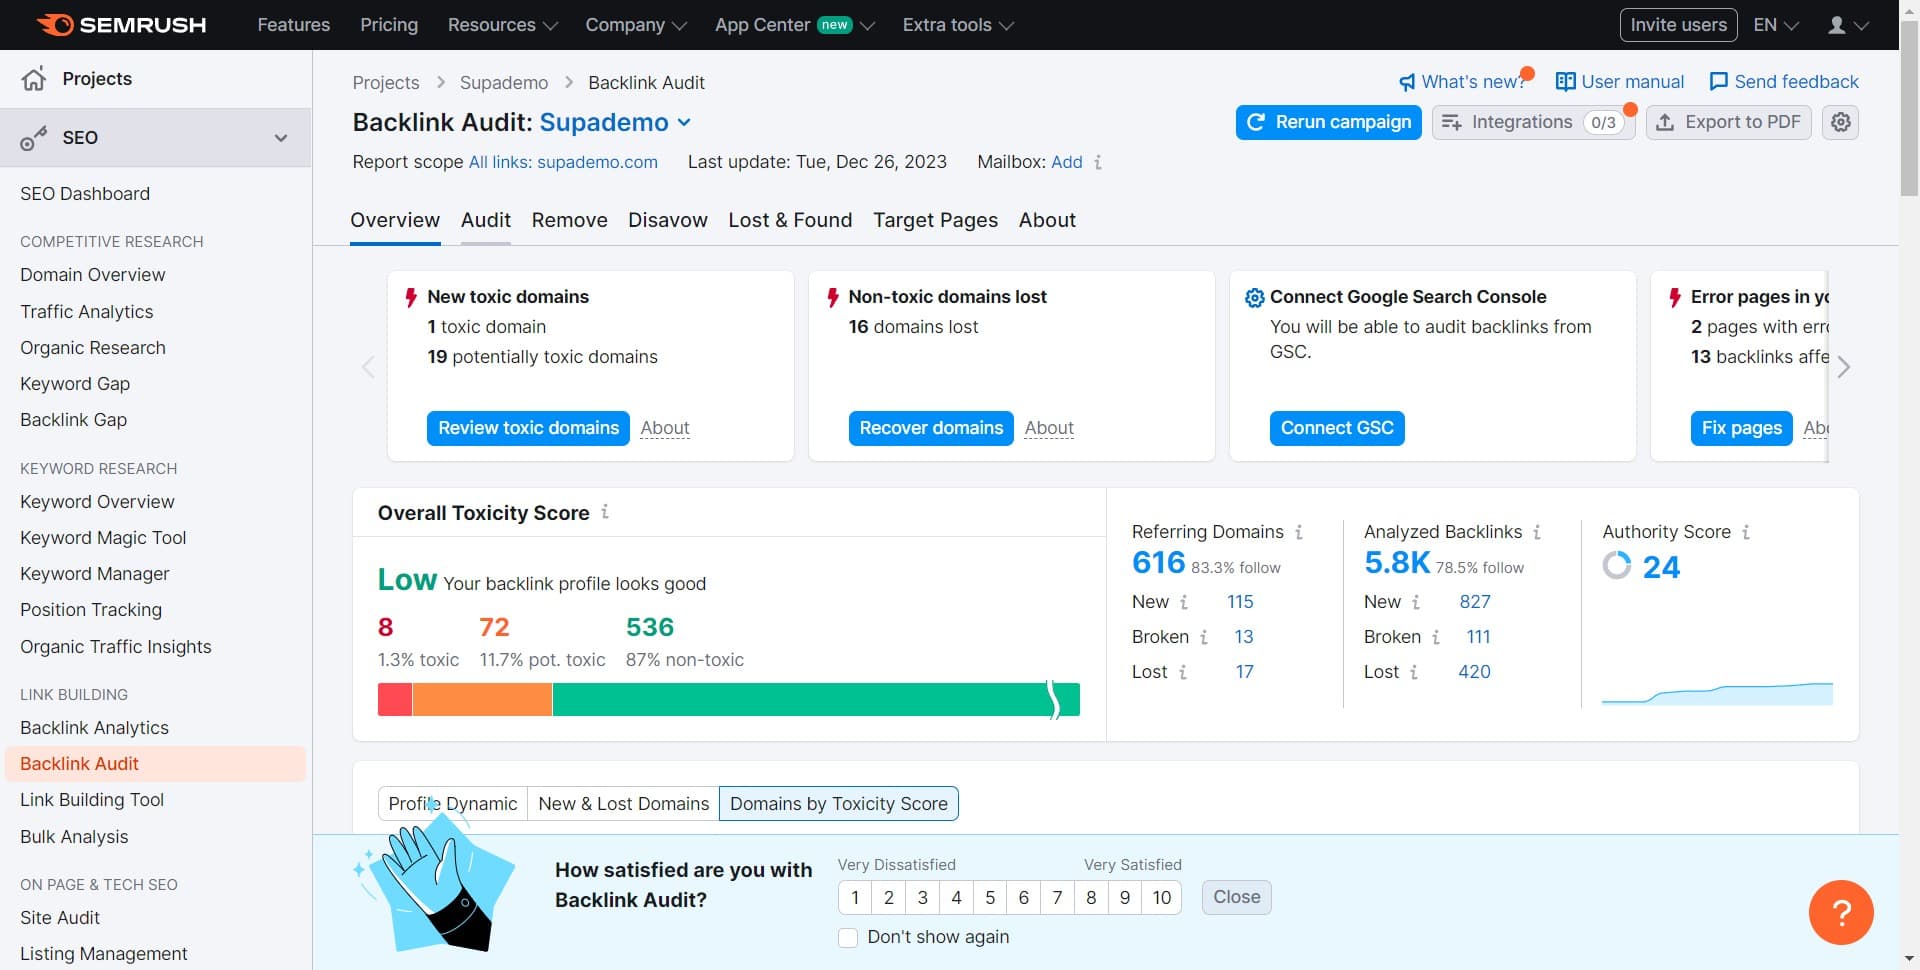Click Review toxic domains button
The height and width of the screenshot is (970, 1920).
(x=528, y=428)
